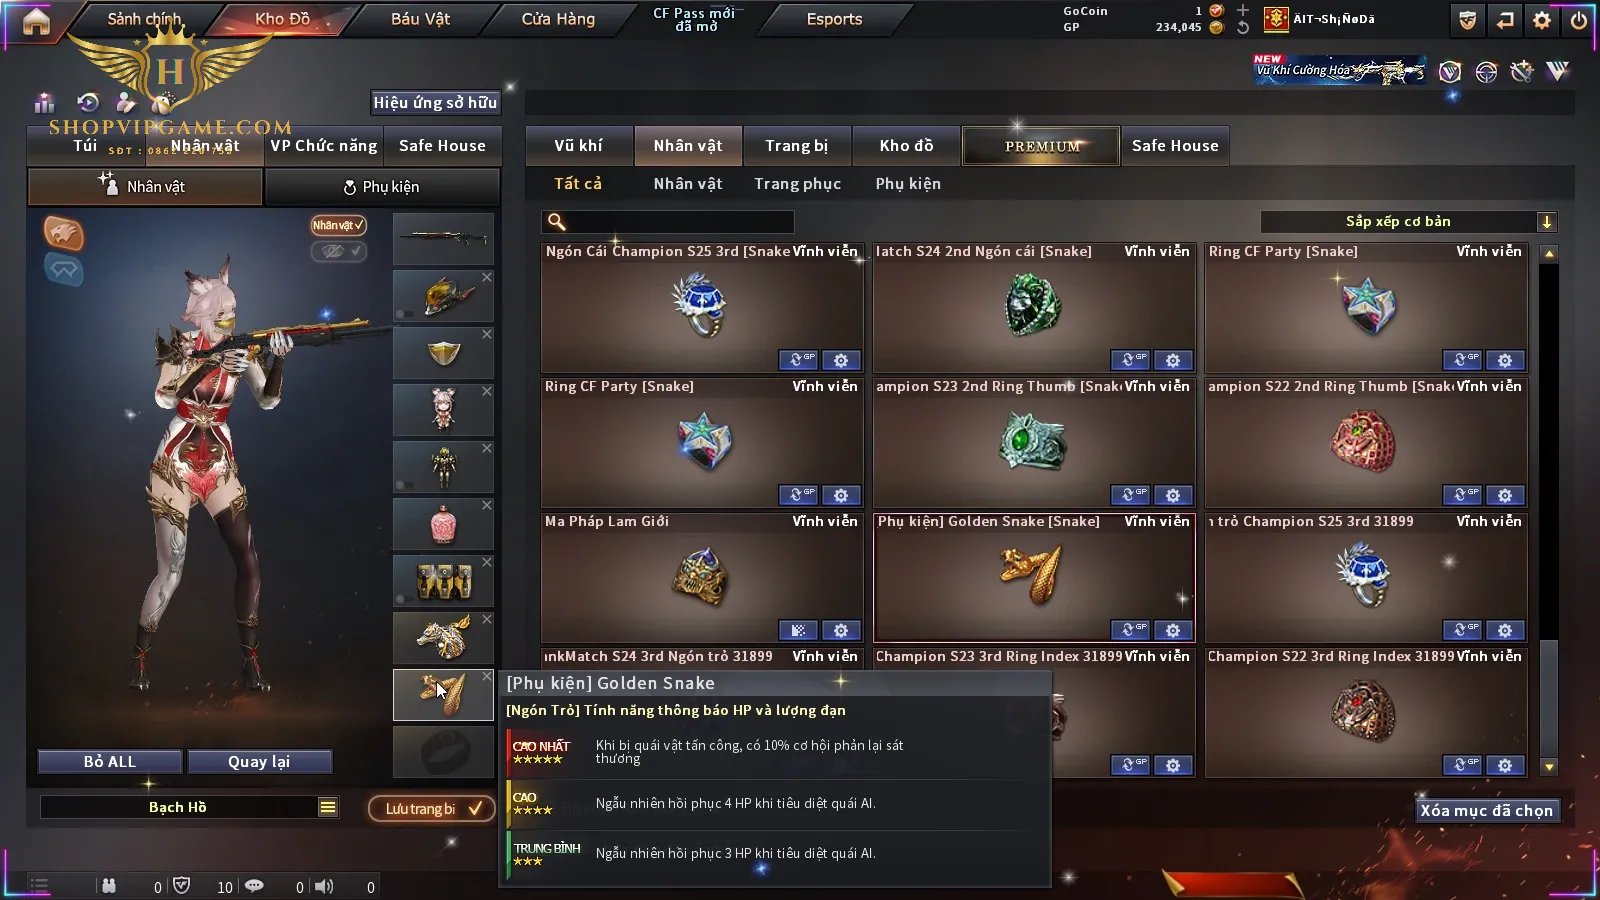Click the power exit icon
This screenshot has width=1600, height=900.
1579,20
